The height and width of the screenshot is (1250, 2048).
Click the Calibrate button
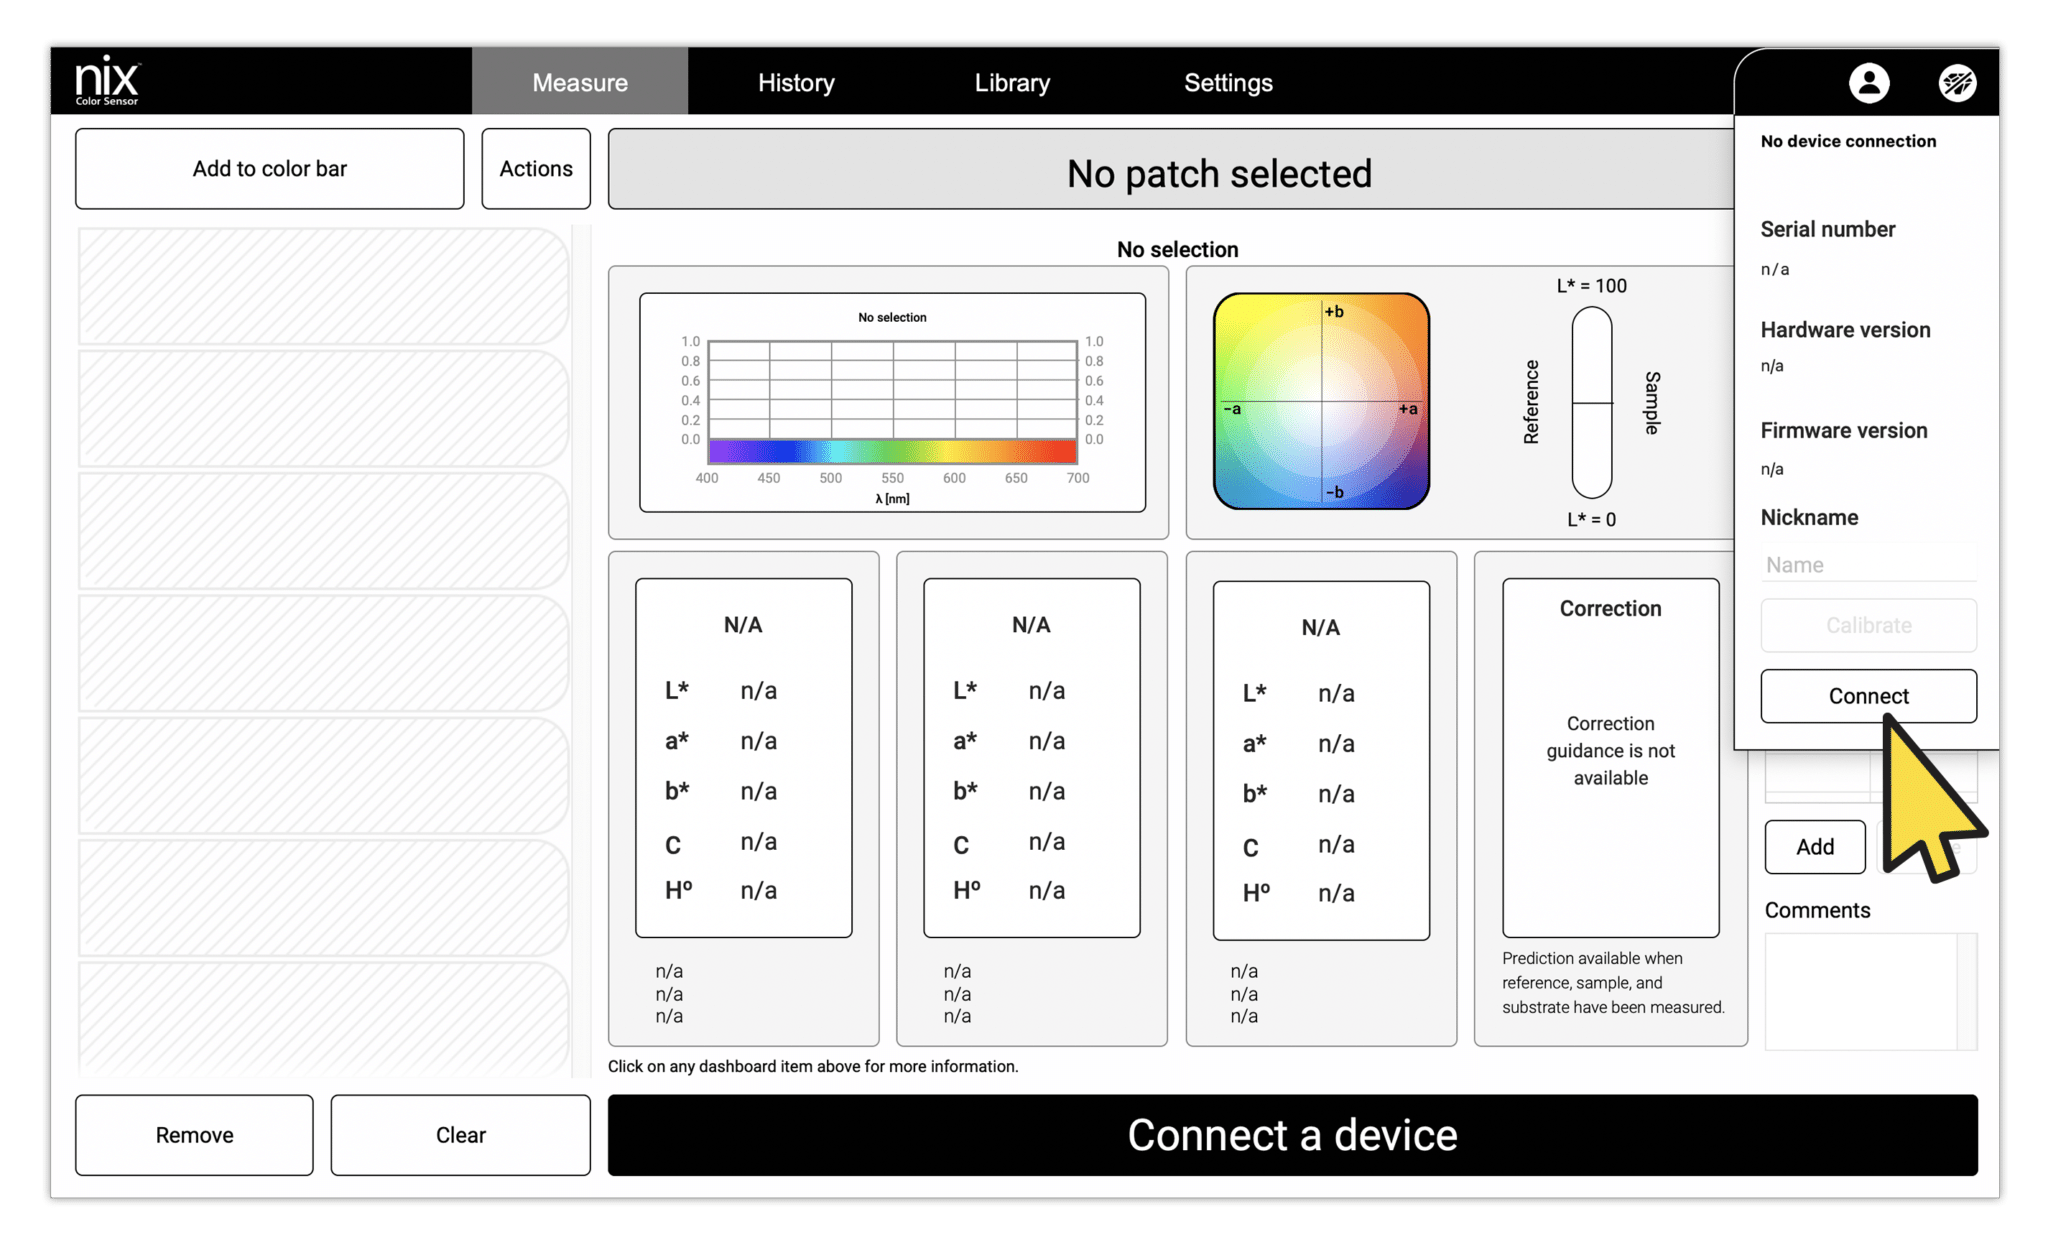coord(1868,625)
